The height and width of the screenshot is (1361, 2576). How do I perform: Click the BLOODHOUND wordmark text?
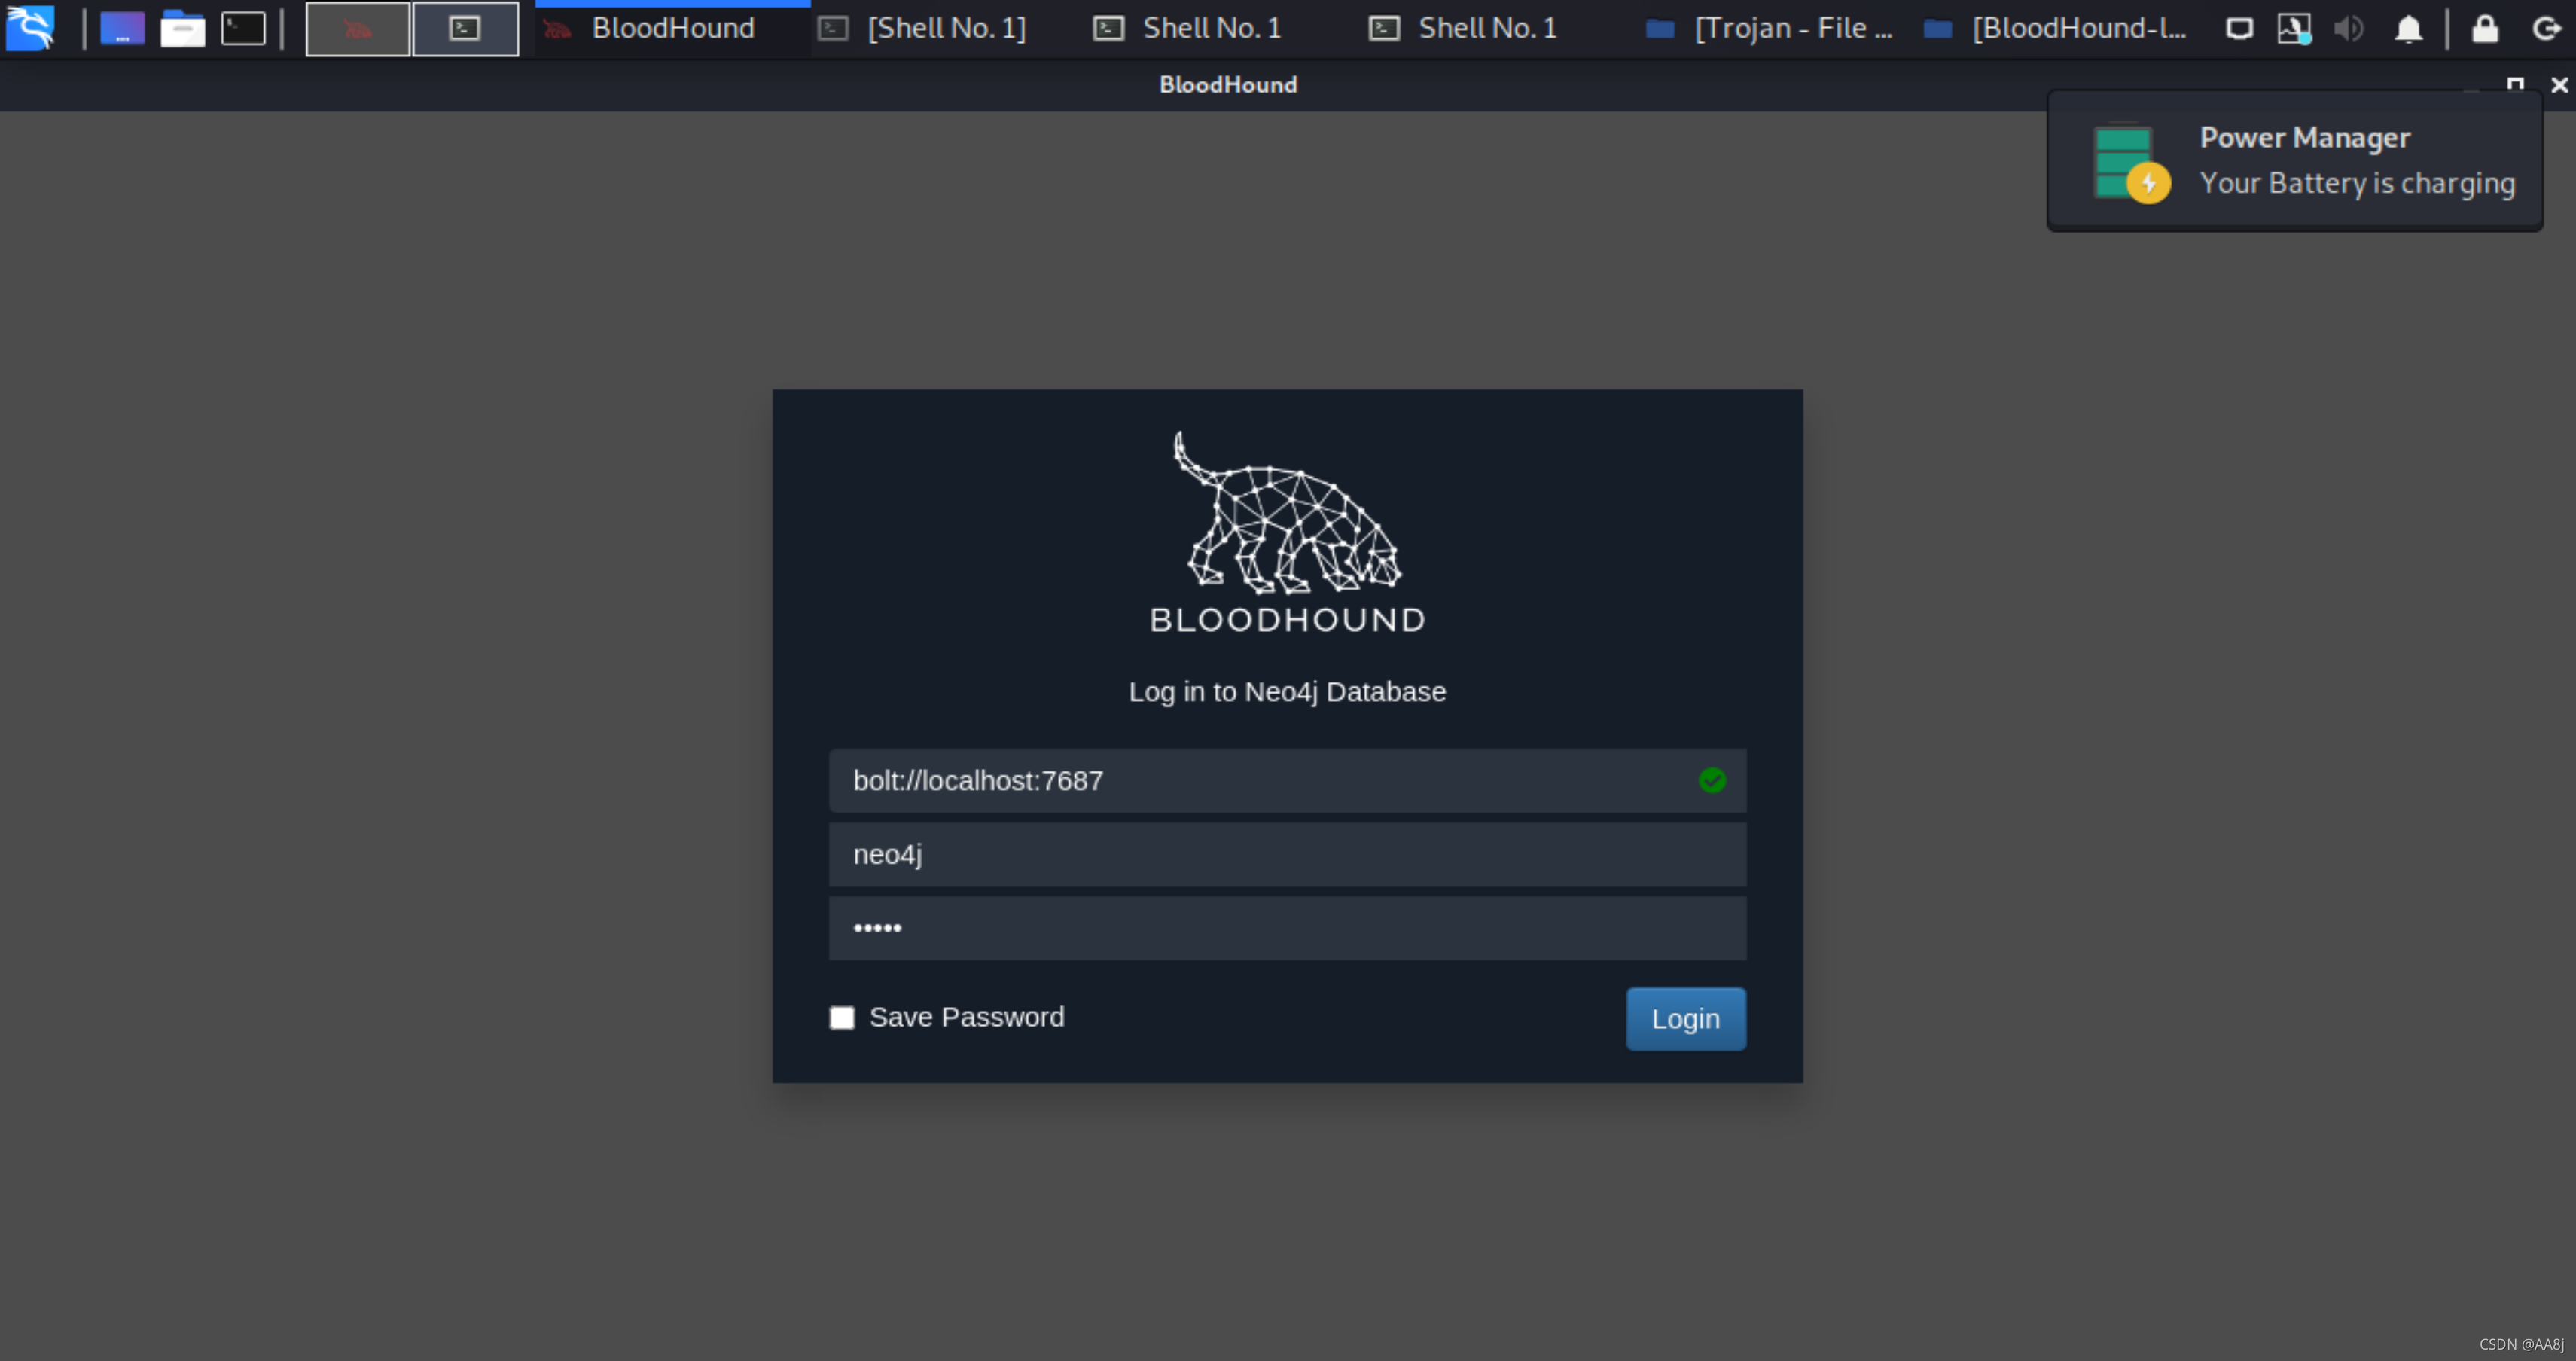(1287, 620)
